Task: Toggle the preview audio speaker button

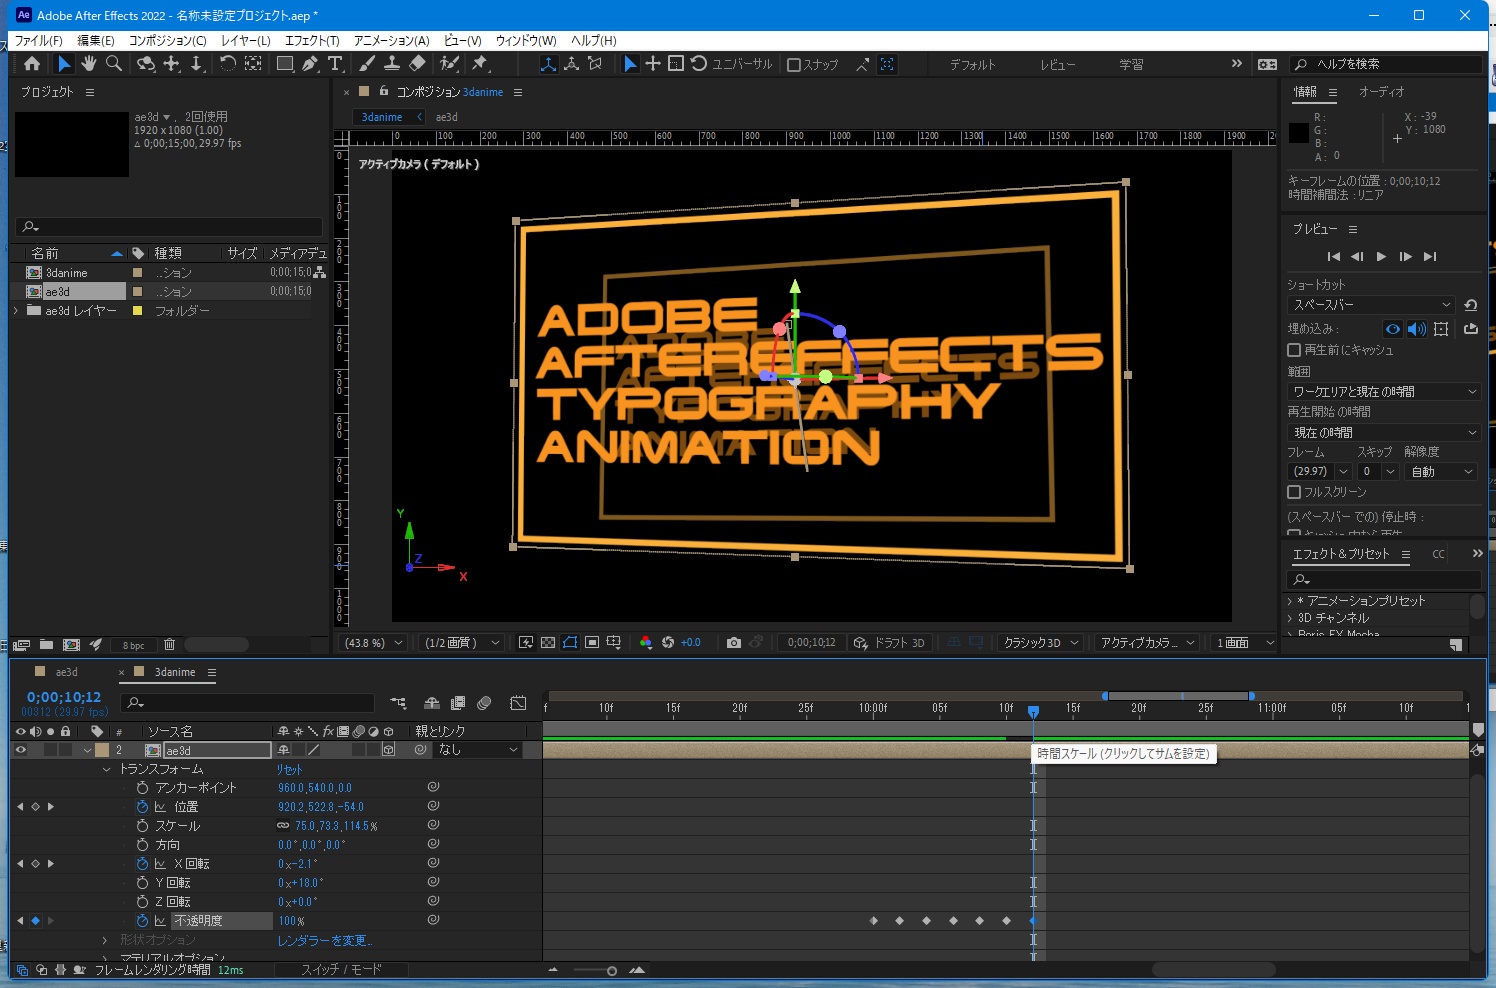Action: tap(1417, 329)
